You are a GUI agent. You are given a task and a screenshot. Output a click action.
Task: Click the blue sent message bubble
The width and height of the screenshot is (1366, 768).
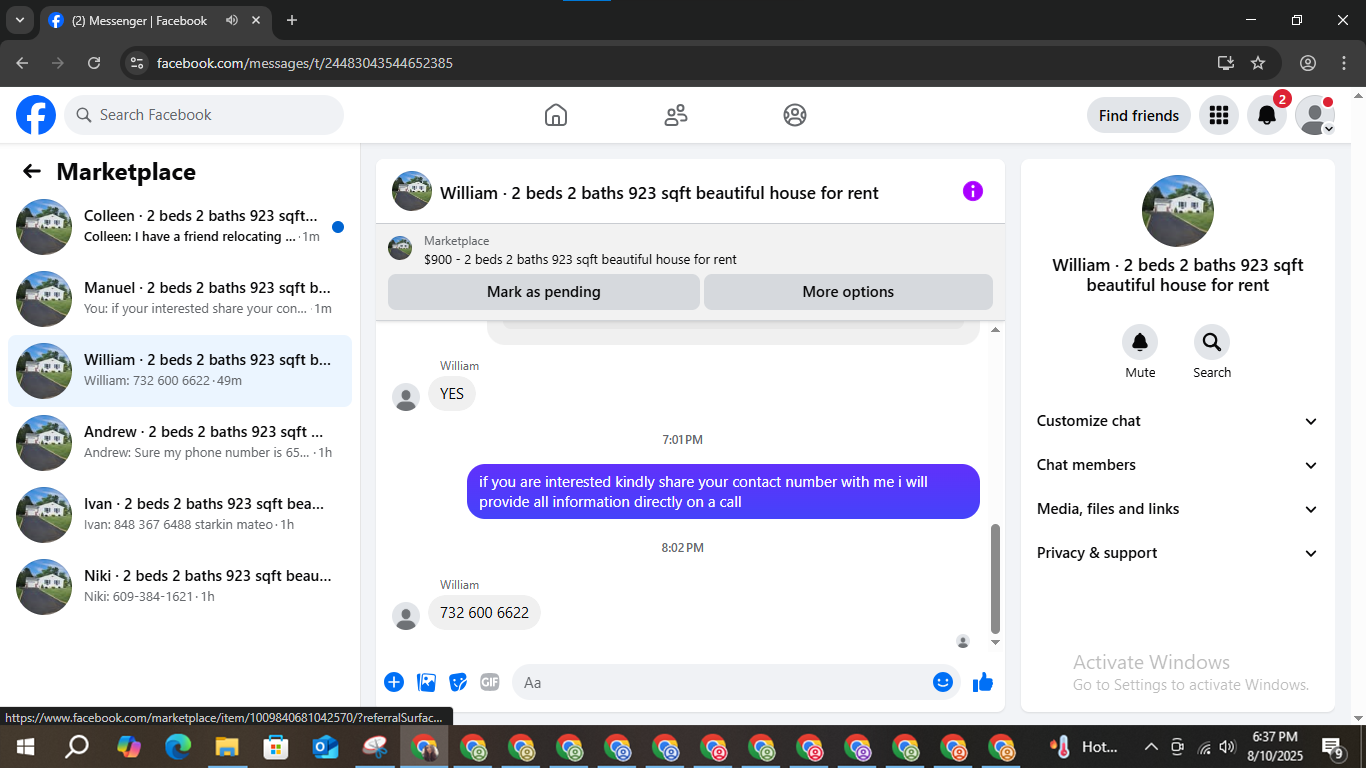723,491
